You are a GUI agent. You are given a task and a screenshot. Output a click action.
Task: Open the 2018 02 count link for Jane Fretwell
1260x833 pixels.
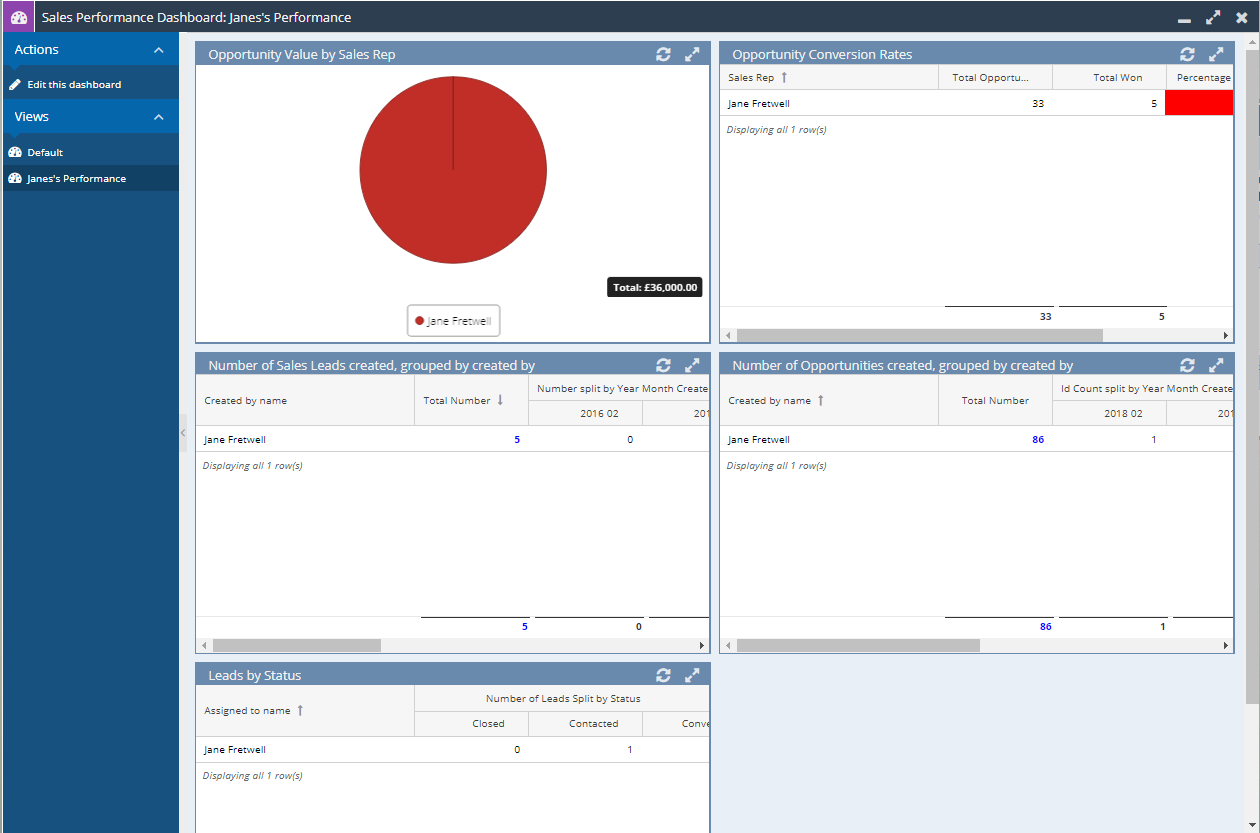coord(1153,439)
